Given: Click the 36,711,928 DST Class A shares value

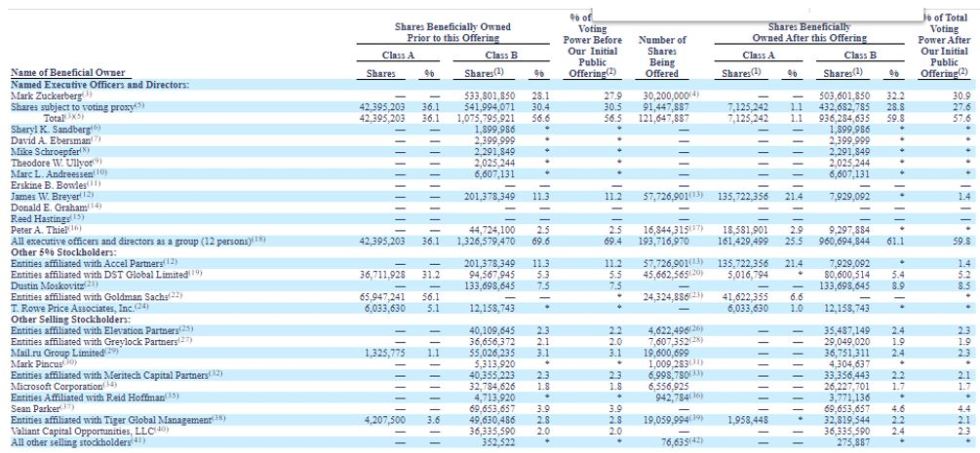Looking at the screenshot, I should pyautogui.click(x=382, y=274).
